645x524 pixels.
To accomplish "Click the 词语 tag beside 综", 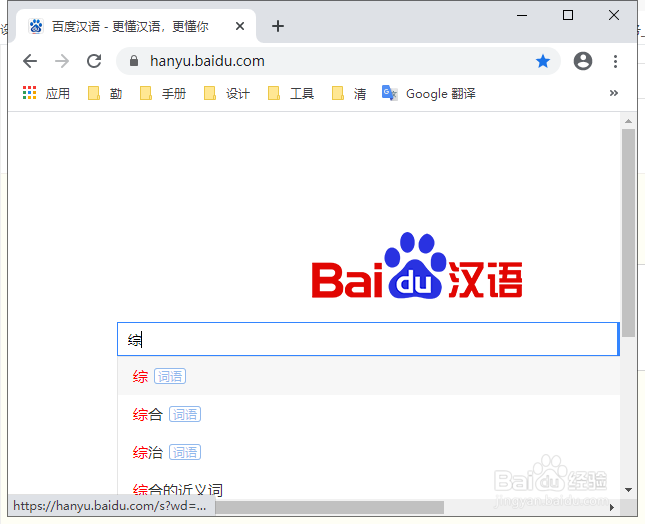I will tap(170, 376).
